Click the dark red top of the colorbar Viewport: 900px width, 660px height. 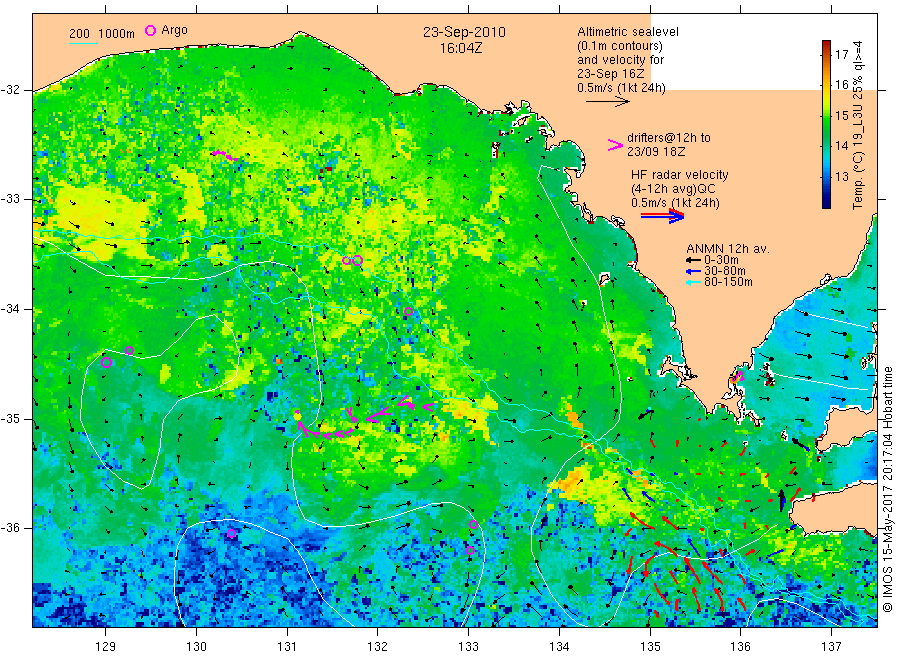click(826, 44)
